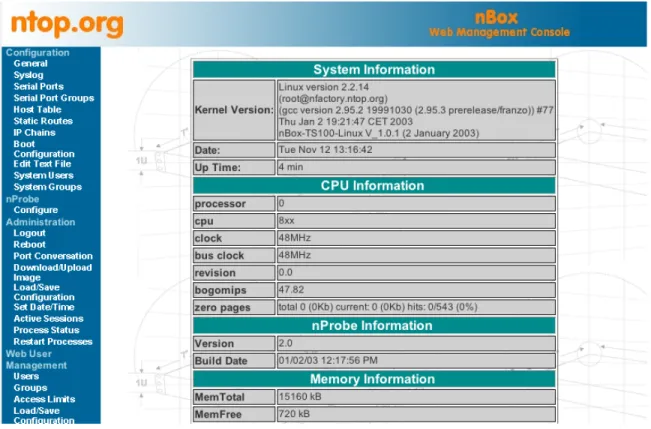The width and height of the screenshot is (651, 429).
Task: Click date value 'Tue Nov 12 13:16:42'
Action: pos(326,150)
